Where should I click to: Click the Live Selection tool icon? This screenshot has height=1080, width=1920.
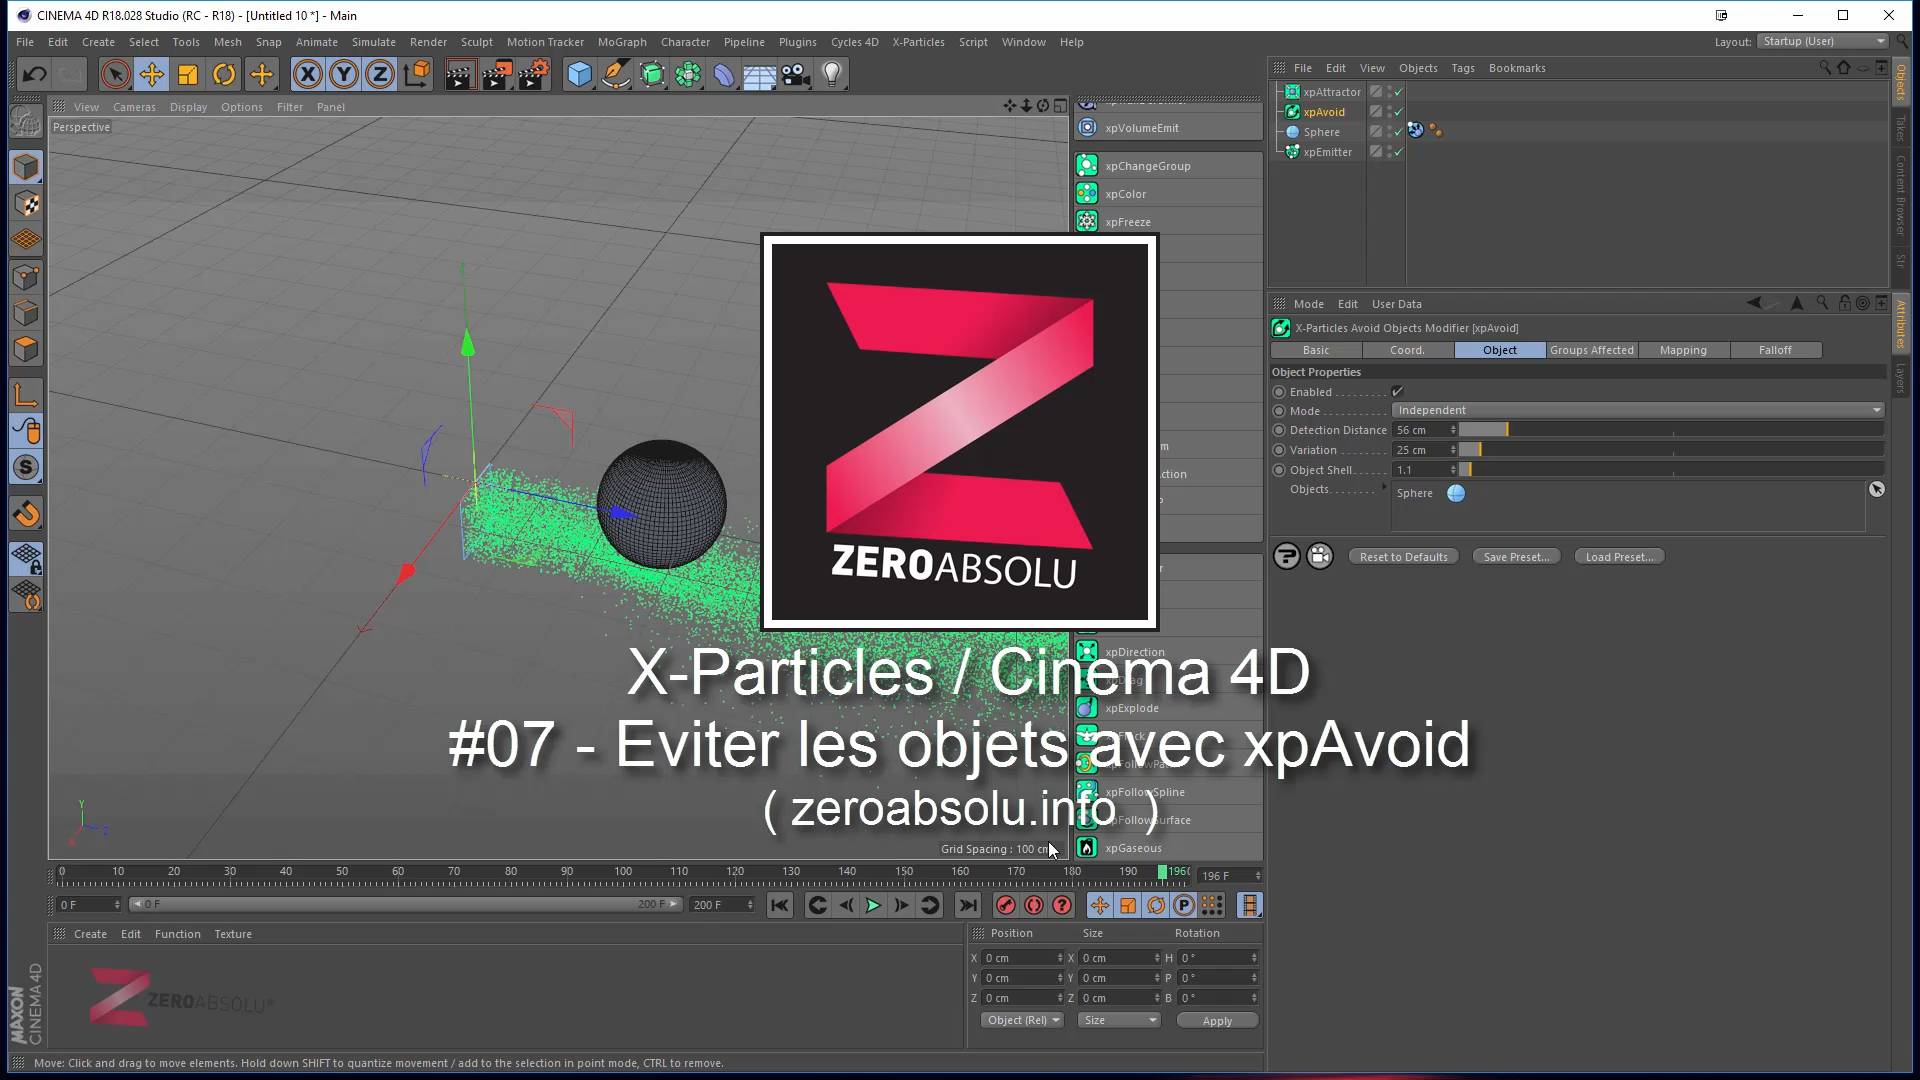click(116, 75)
